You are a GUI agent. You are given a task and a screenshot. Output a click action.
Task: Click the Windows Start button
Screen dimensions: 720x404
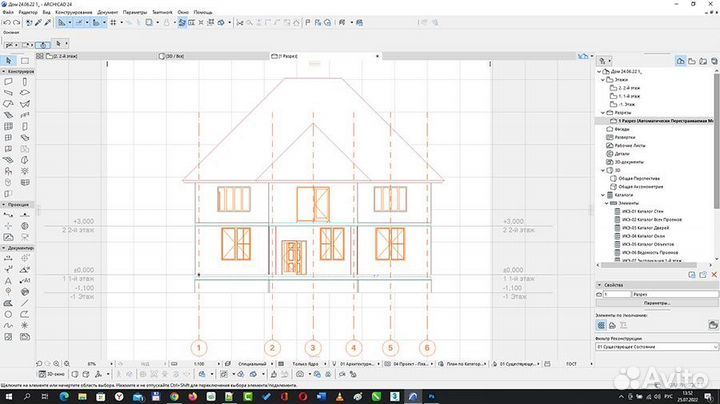7,397
